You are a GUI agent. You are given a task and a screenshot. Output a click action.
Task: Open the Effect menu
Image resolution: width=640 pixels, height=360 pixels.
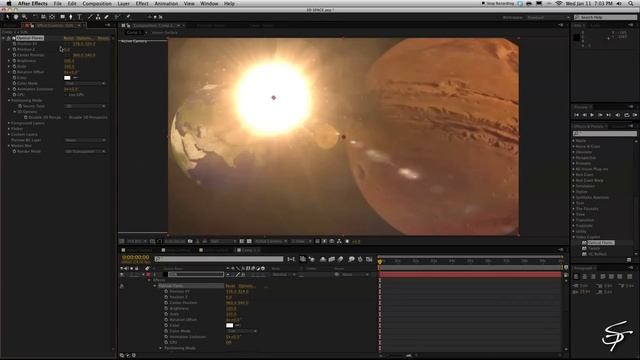(142, 3)
